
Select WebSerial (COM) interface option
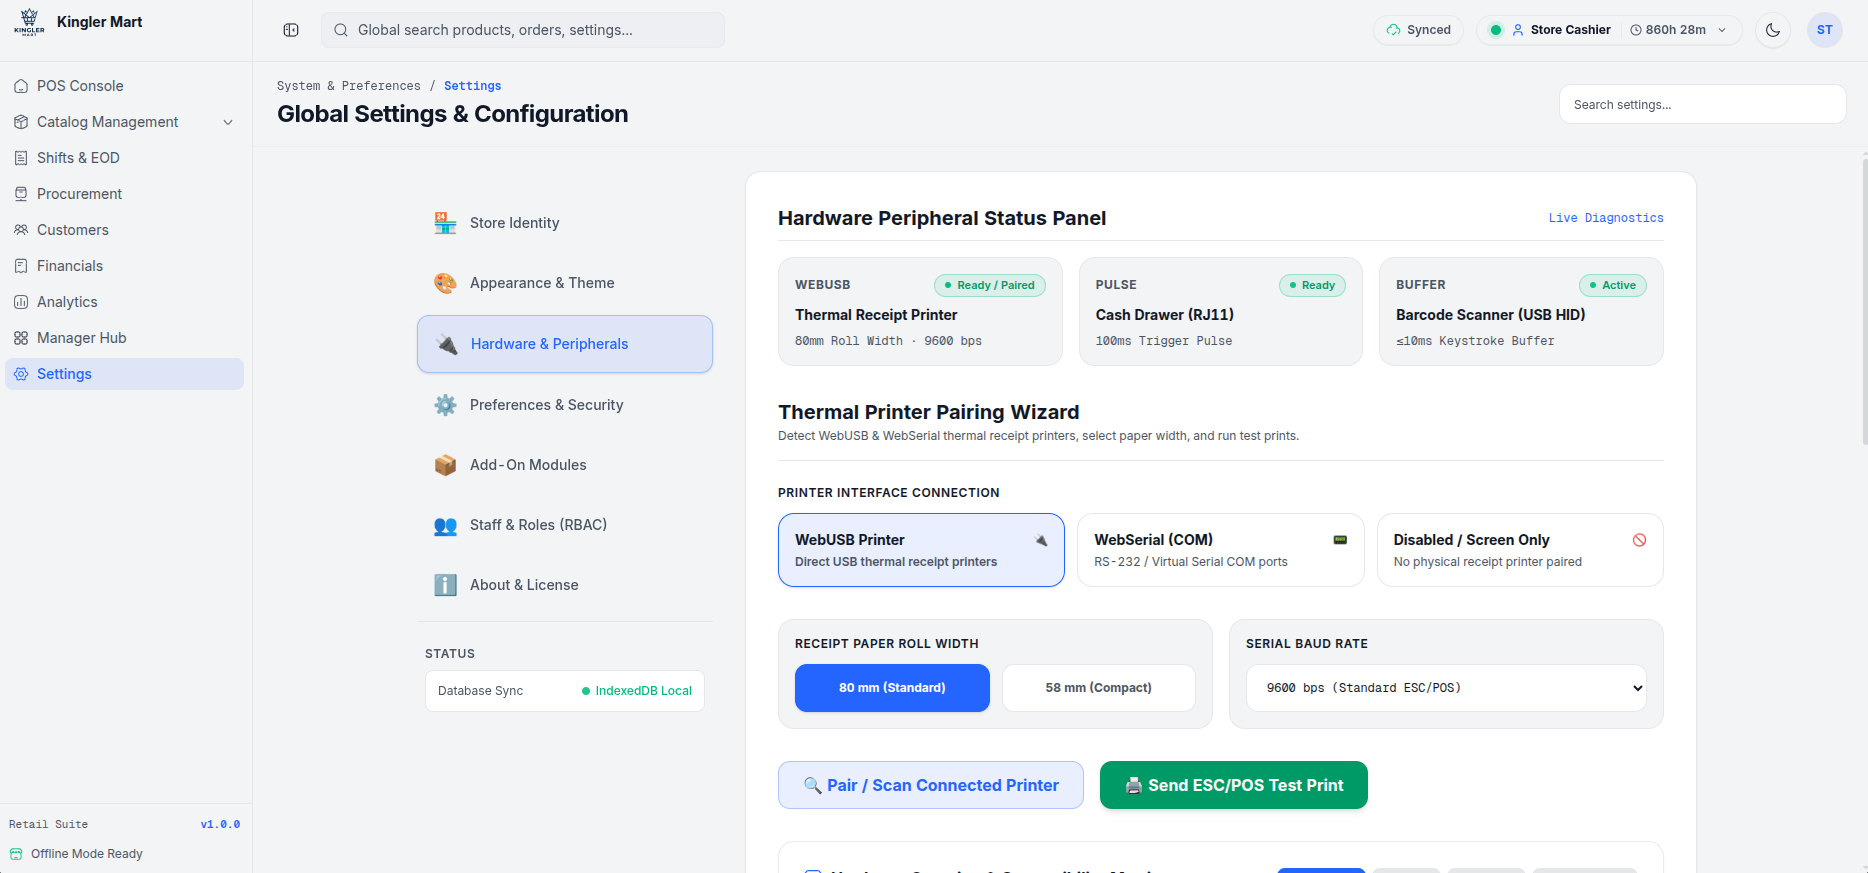tap(1220, 550)
